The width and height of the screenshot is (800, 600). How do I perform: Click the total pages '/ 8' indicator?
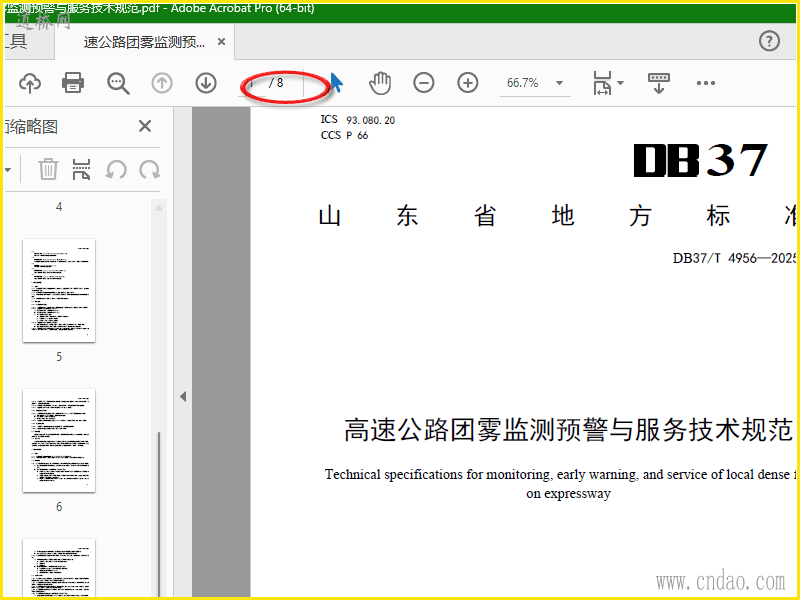276,83
